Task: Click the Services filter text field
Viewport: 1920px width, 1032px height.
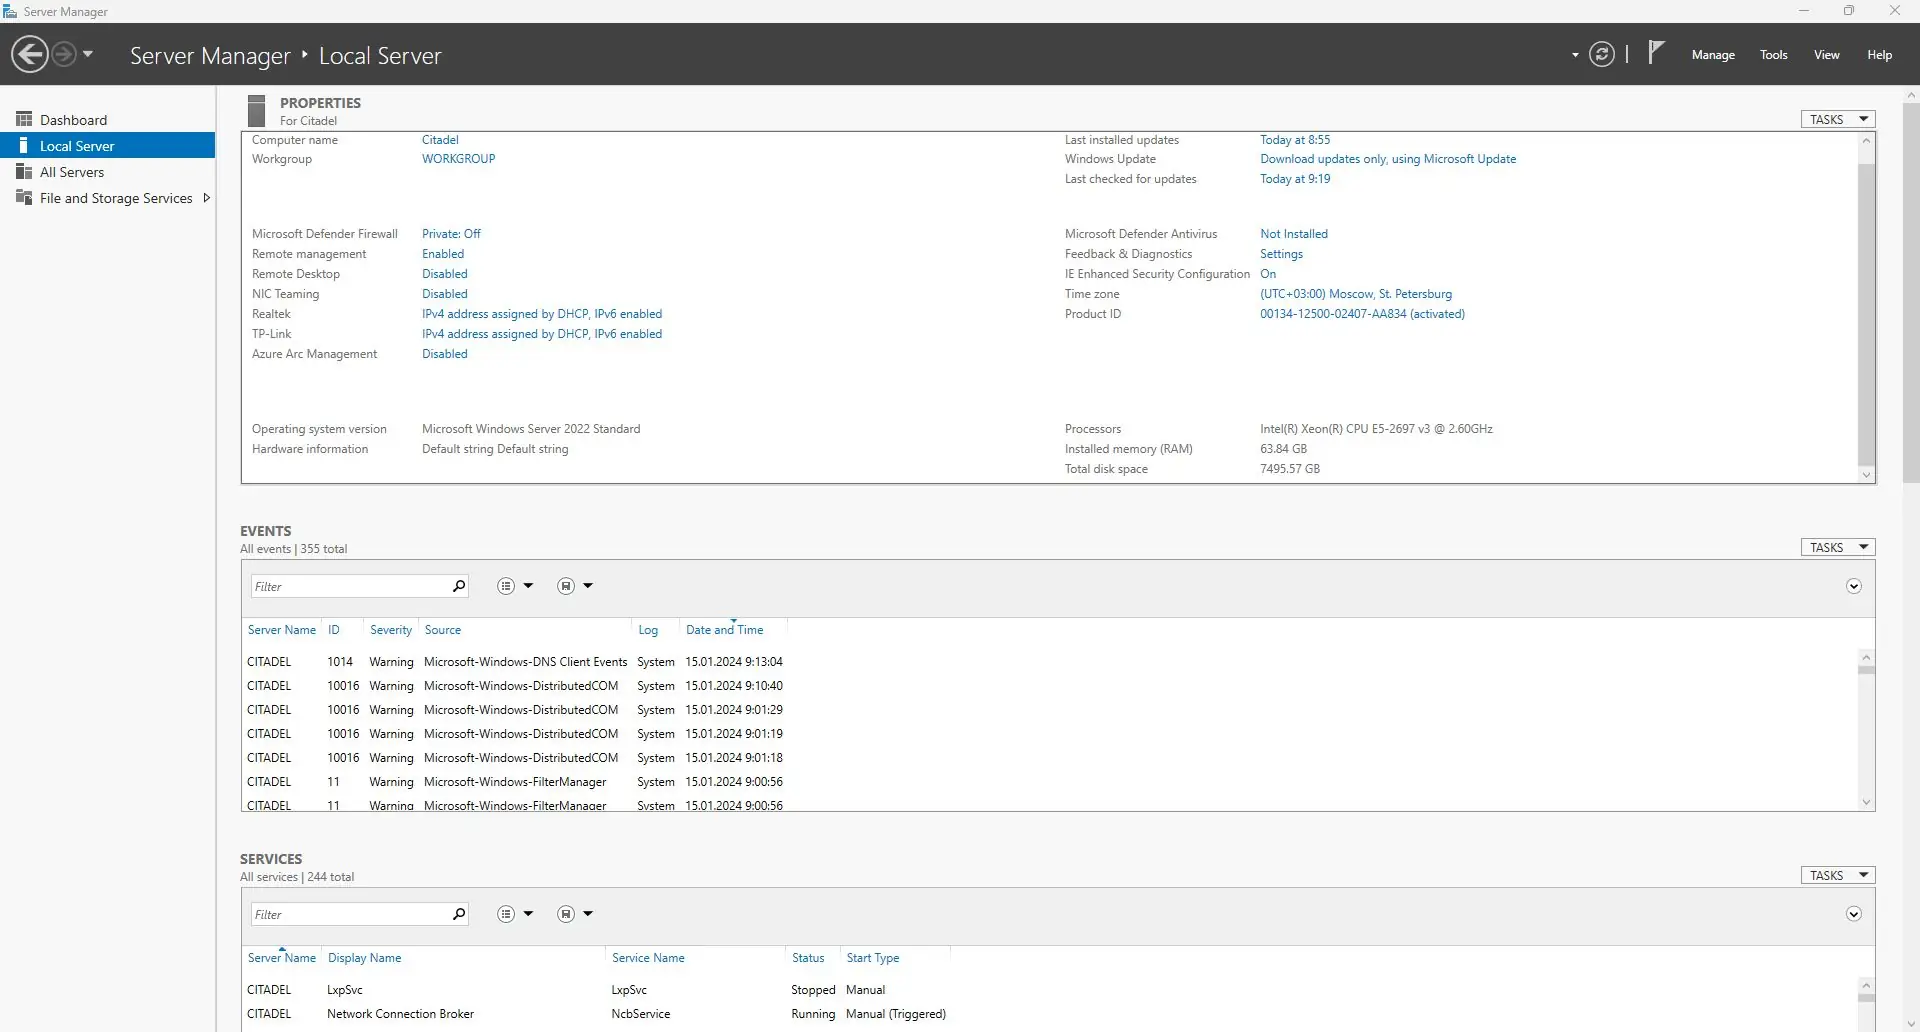Action: (x=350, y=914)
